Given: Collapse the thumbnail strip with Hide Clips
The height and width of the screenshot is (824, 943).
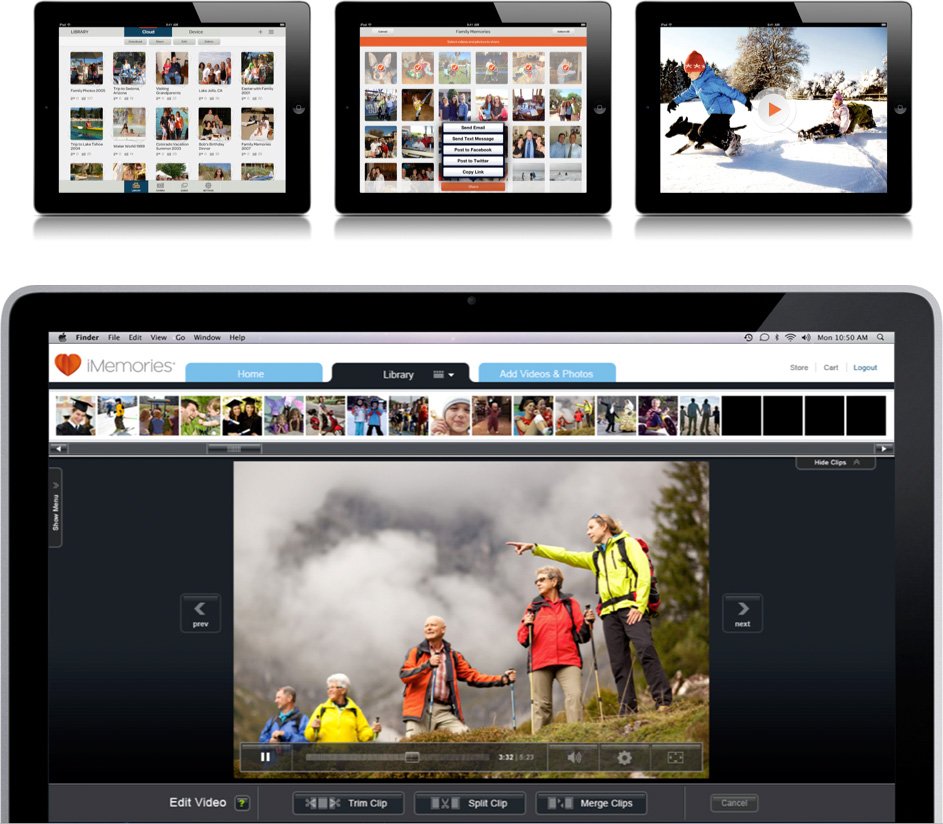Looking at the screenshot, I should click(835, 463).
